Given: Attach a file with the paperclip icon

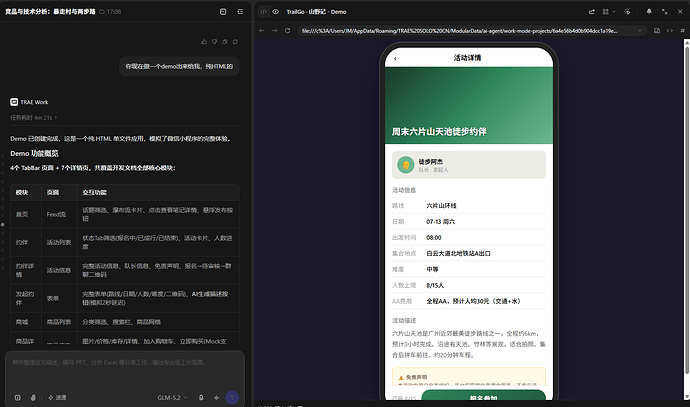Looking at the screenshot, I should (x=33, y=397).
